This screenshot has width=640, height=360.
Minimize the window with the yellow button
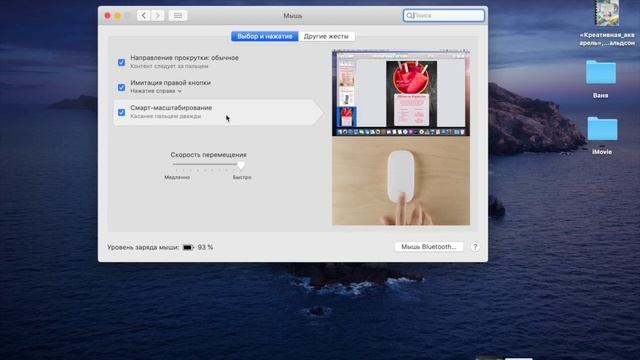pyautogui.click(x=118, y=16)
